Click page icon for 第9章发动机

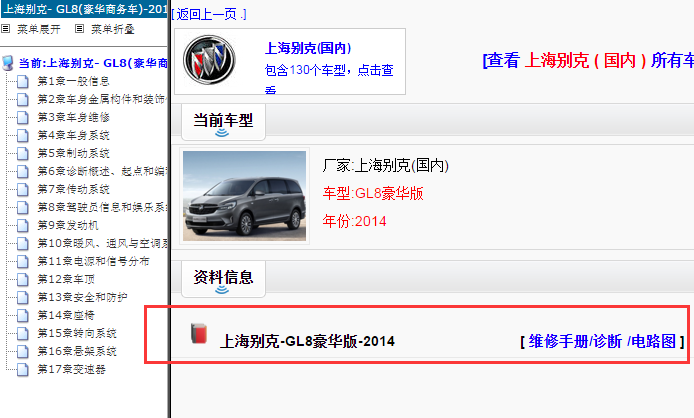pyautogui.click(x=23, y=225)
